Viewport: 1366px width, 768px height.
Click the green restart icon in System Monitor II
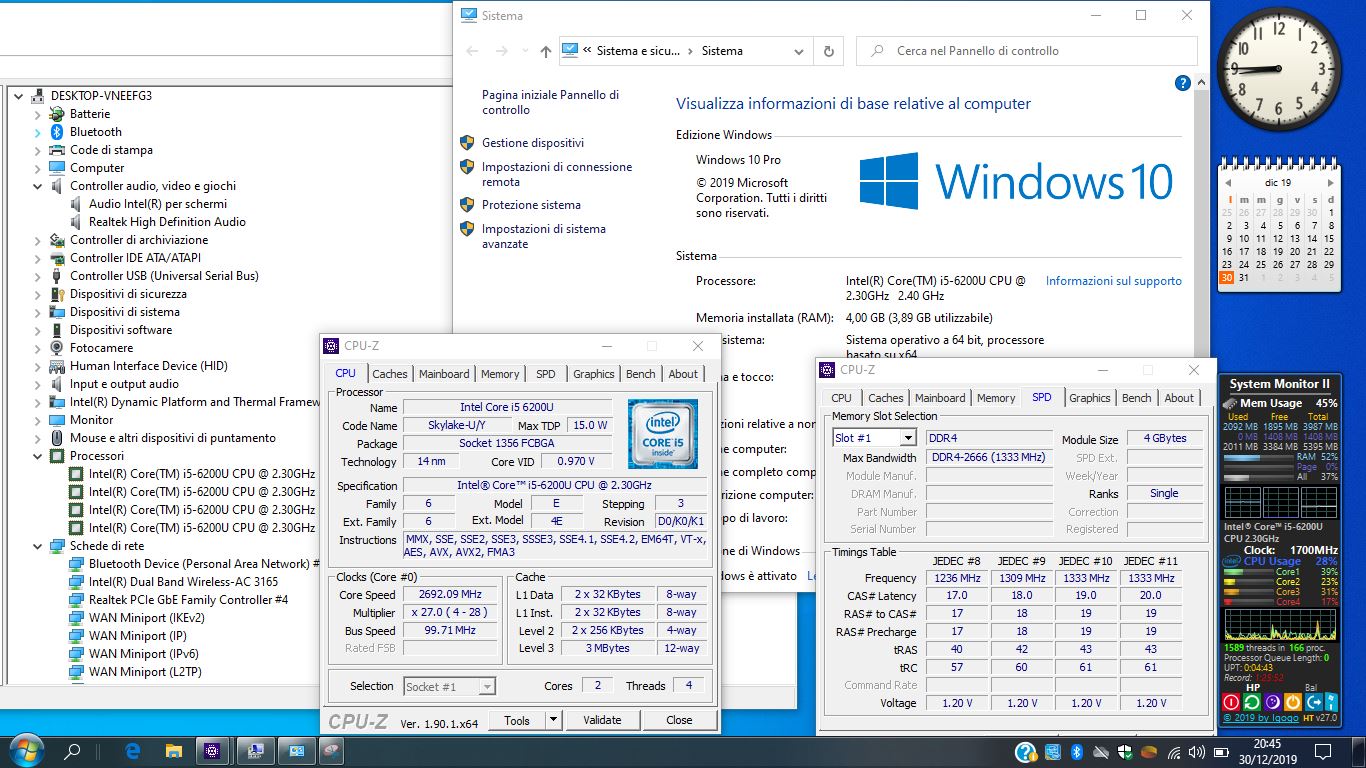pyautogui.click(x=1252, y=702)
